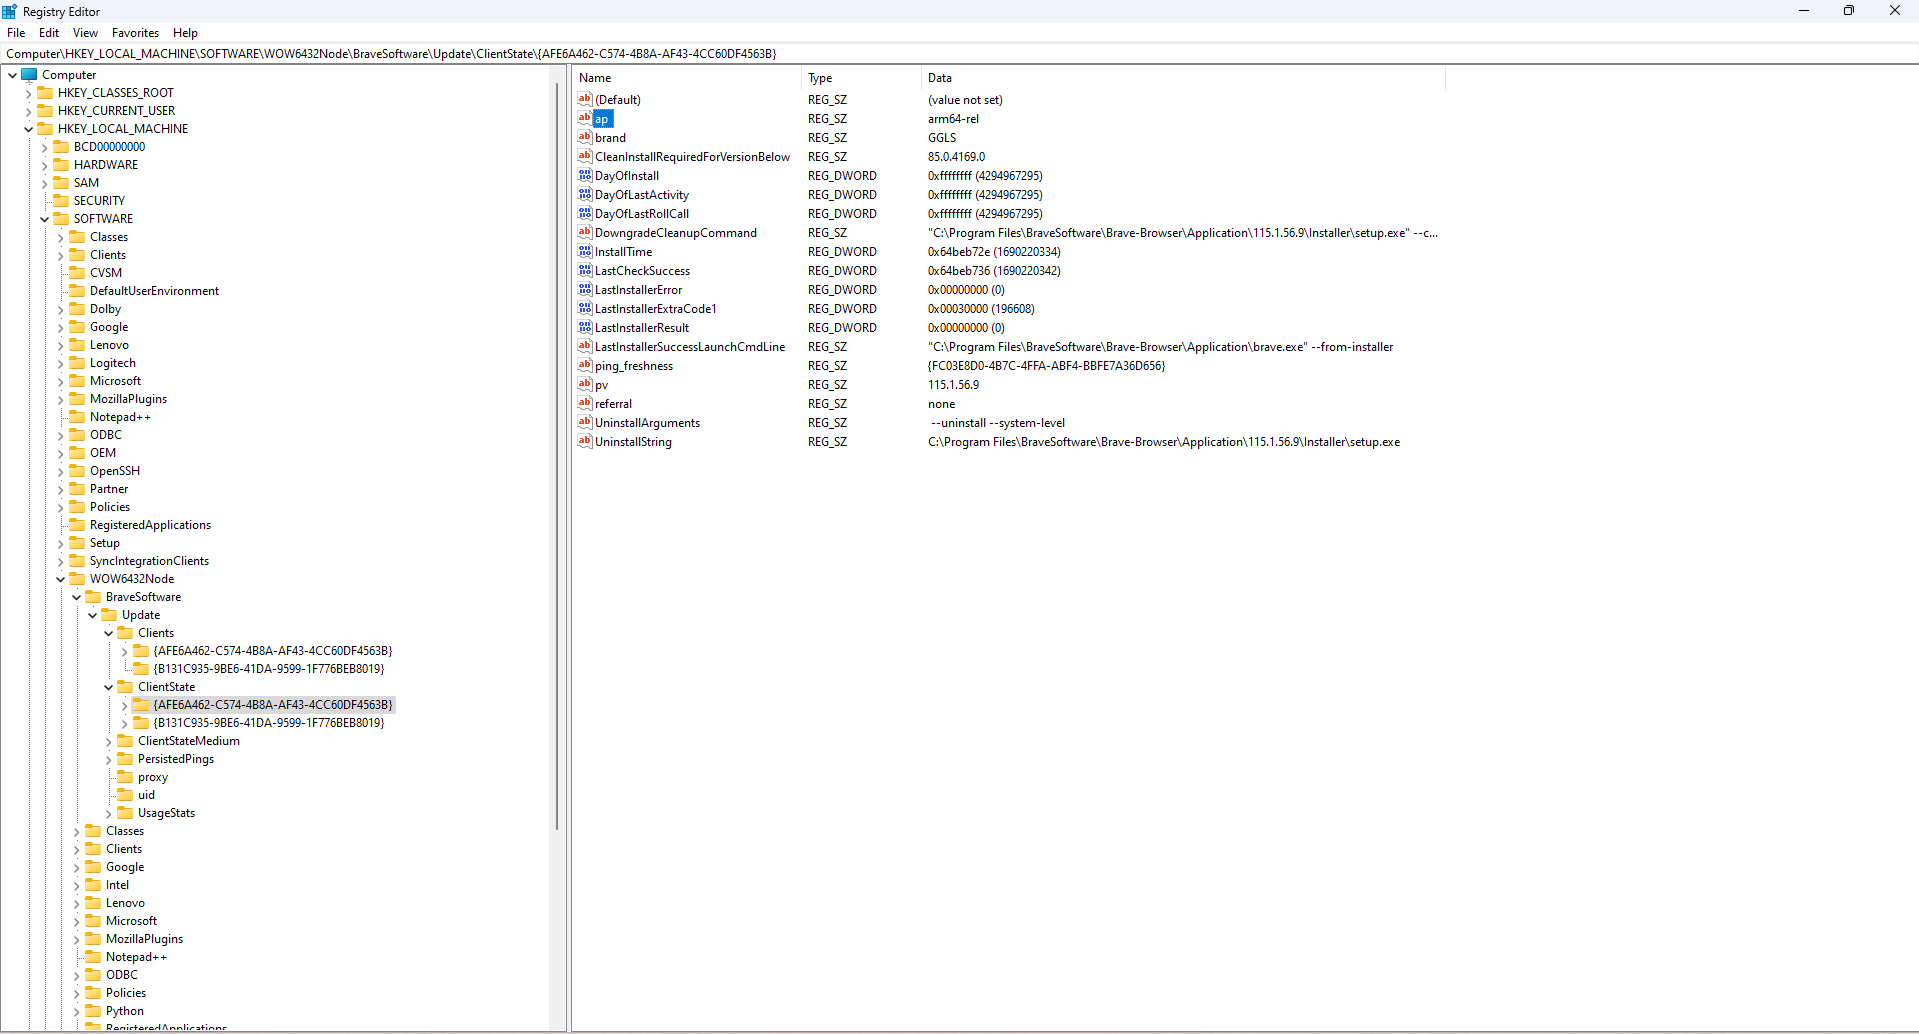Select the DefaultUserEnvironment key
This screenshot has height=1034, width=1919.
(x=154, y=291)
